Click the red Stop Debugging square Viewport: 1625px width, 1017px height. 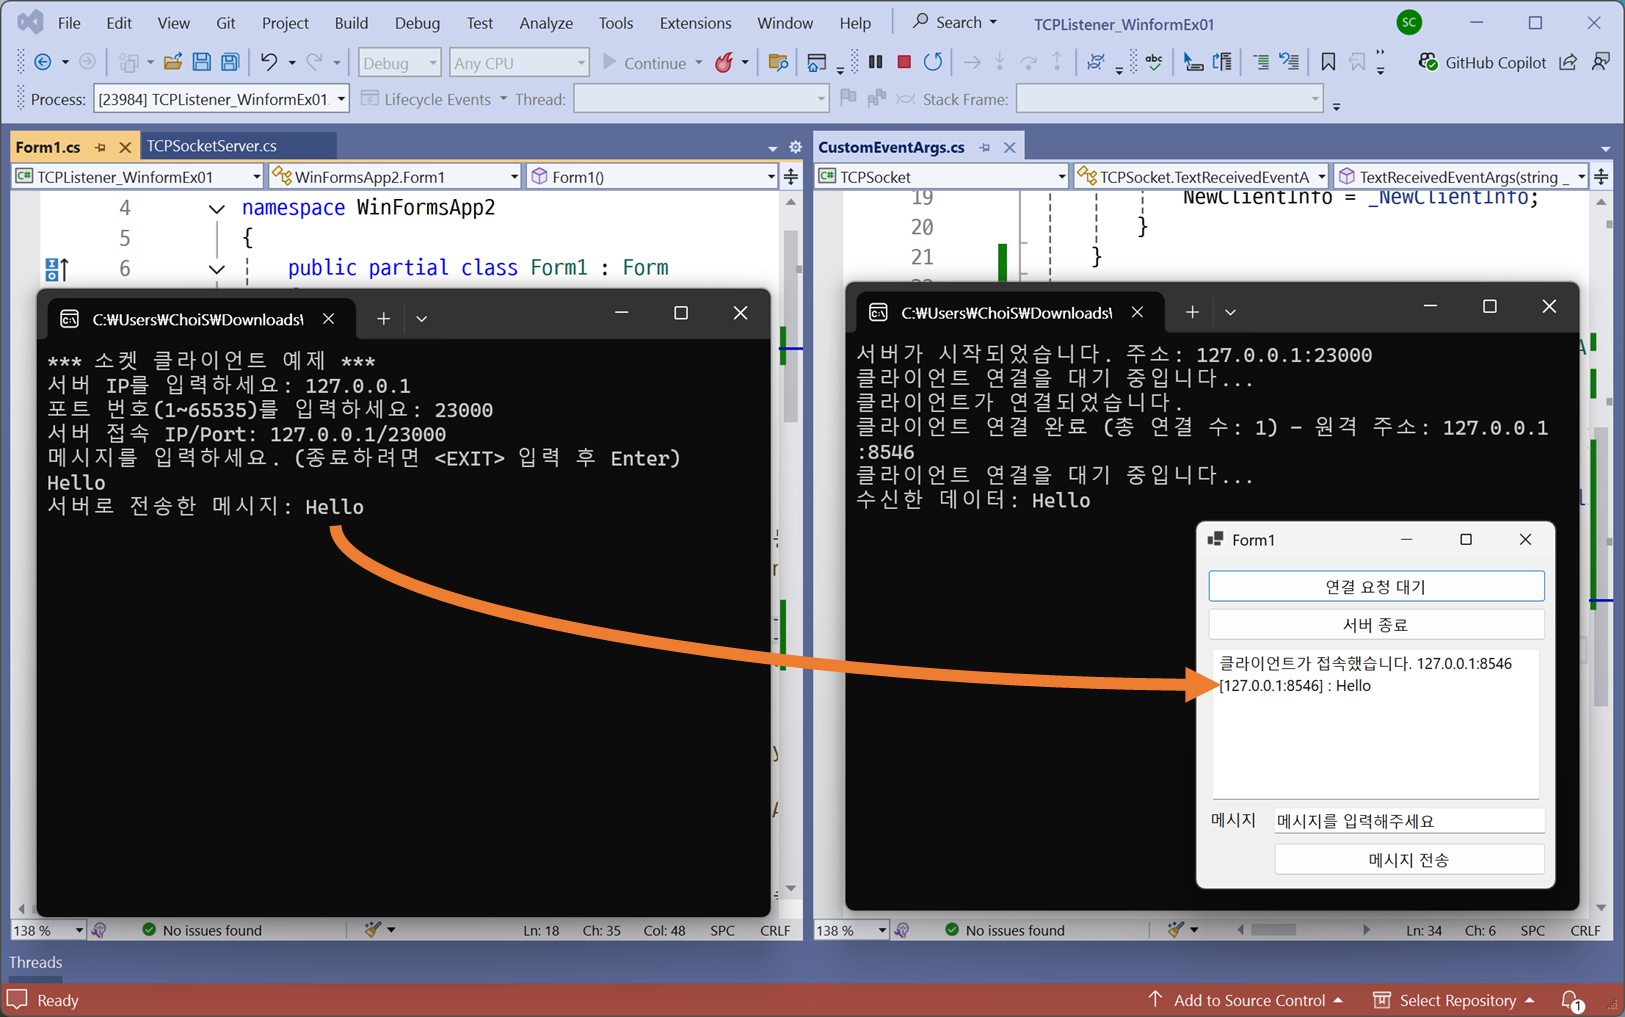904,62
